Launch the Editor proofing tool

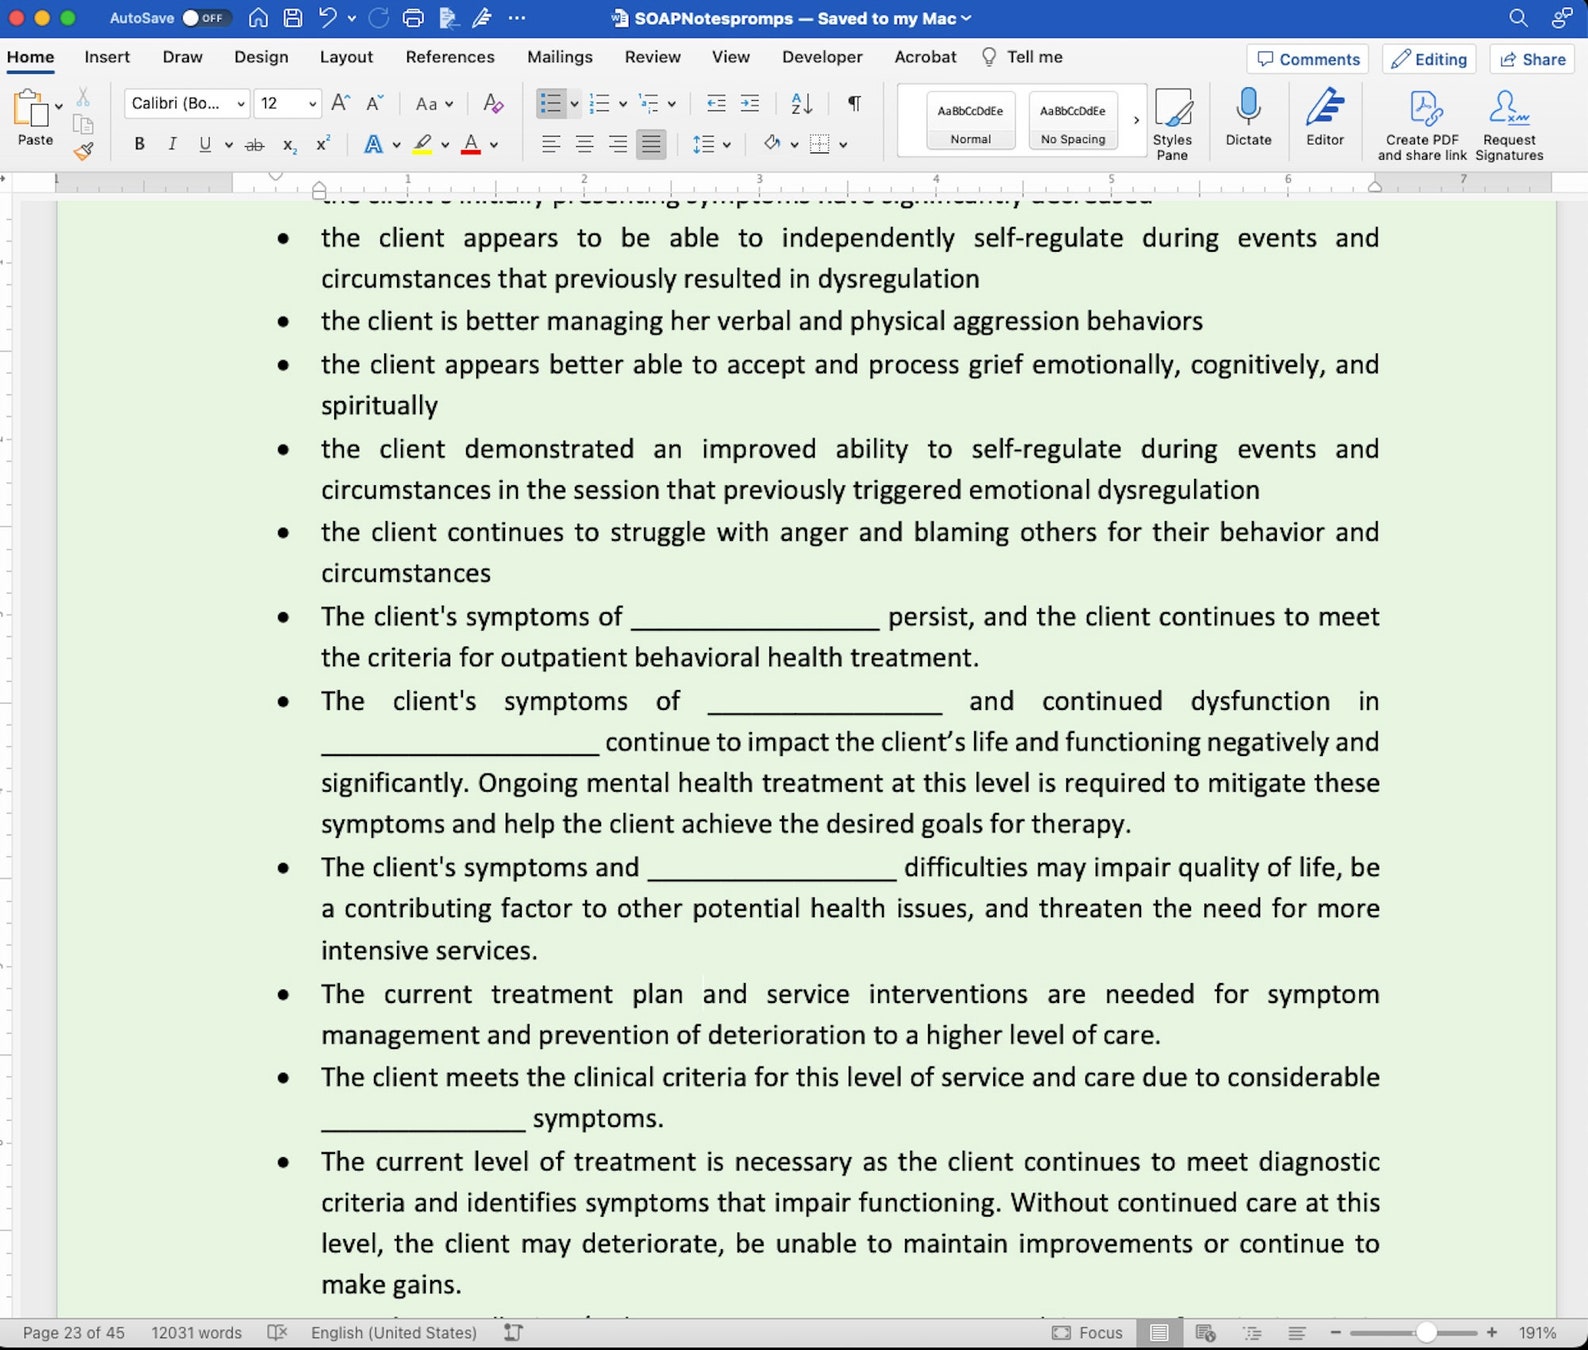(1324, 117)
